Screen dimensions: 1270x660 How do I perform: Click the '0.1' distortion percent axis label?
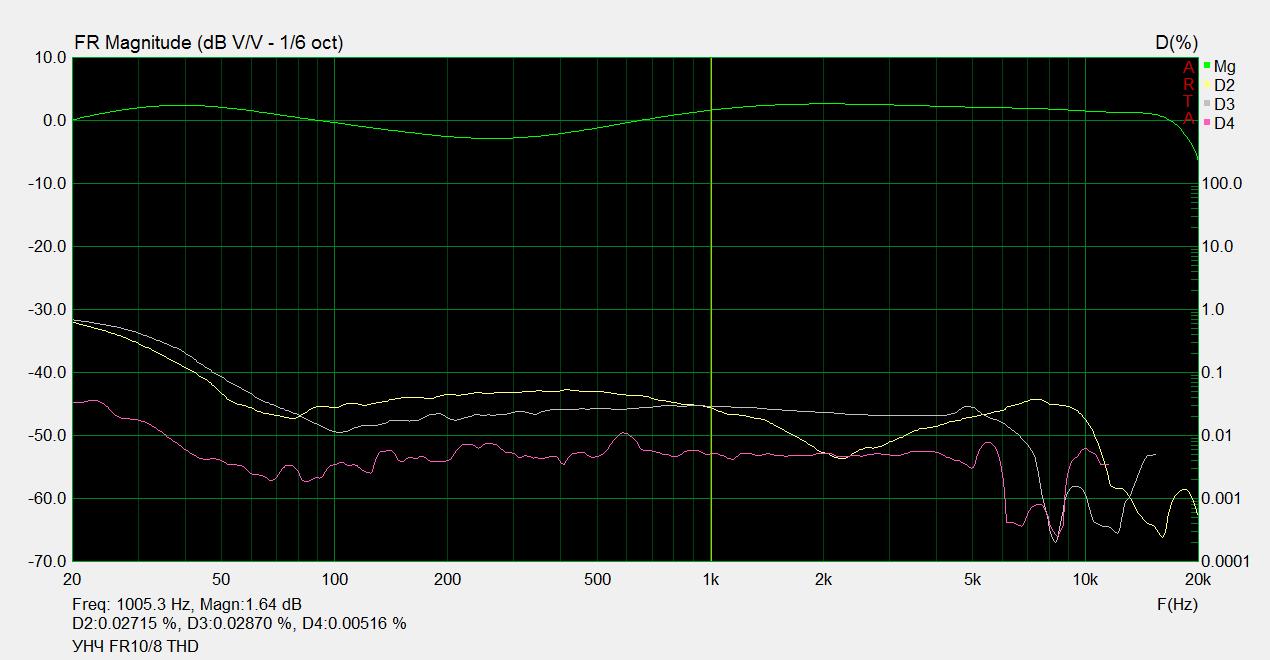coord(1212,373)
